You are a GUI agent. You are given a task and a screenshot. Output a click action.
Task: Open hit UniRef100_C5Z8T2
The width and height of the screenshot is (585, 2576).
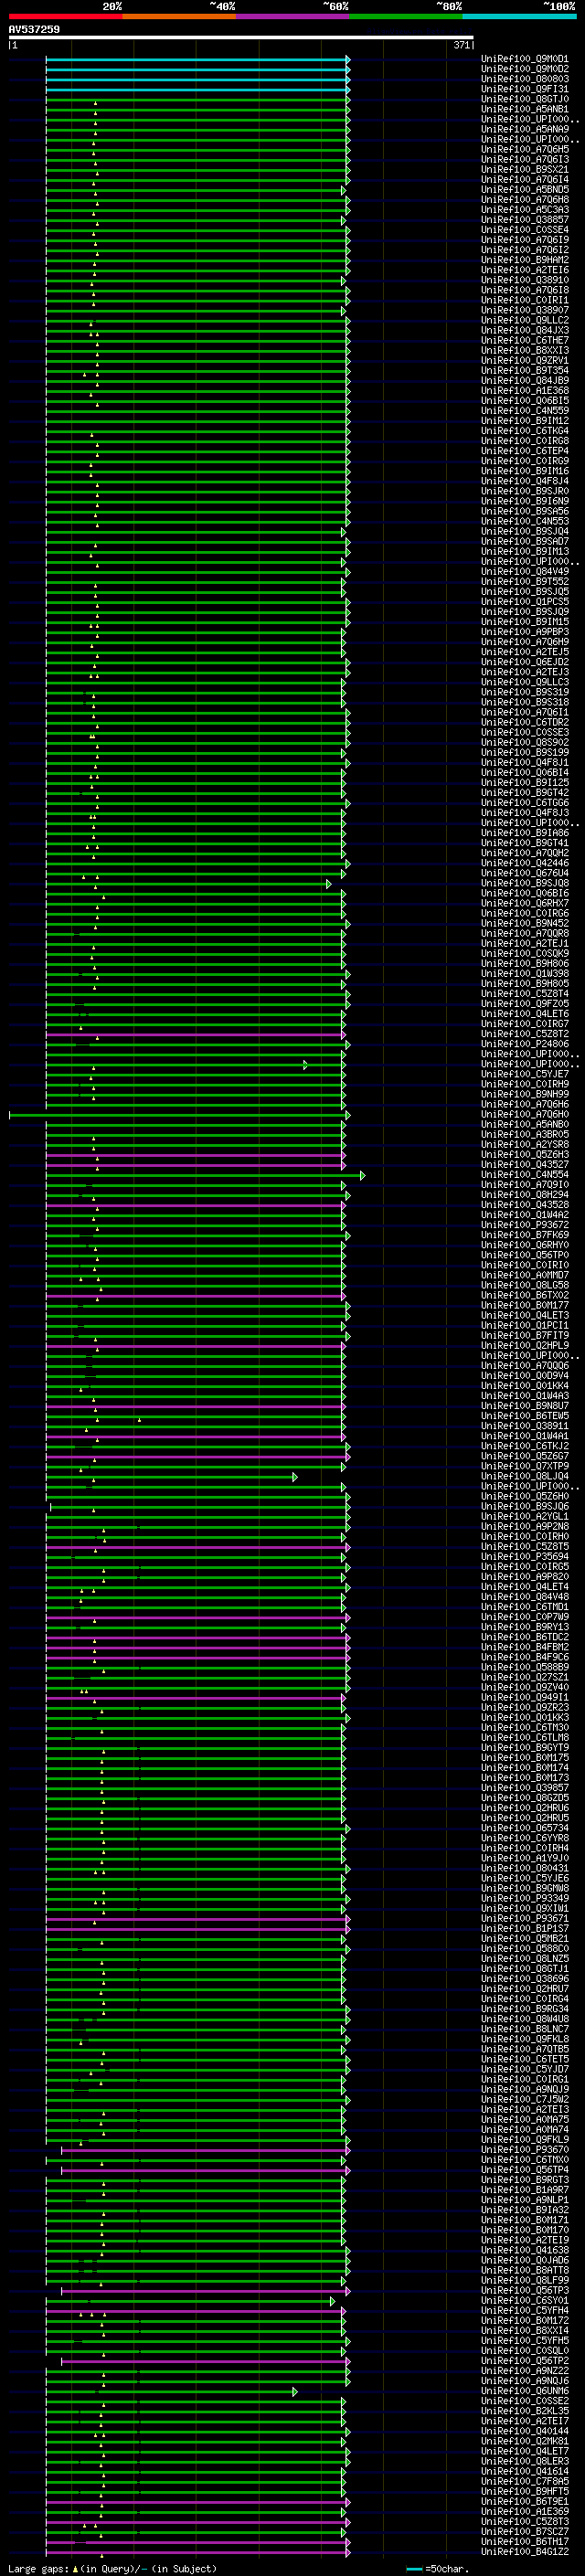click(x=525, y=1033)
